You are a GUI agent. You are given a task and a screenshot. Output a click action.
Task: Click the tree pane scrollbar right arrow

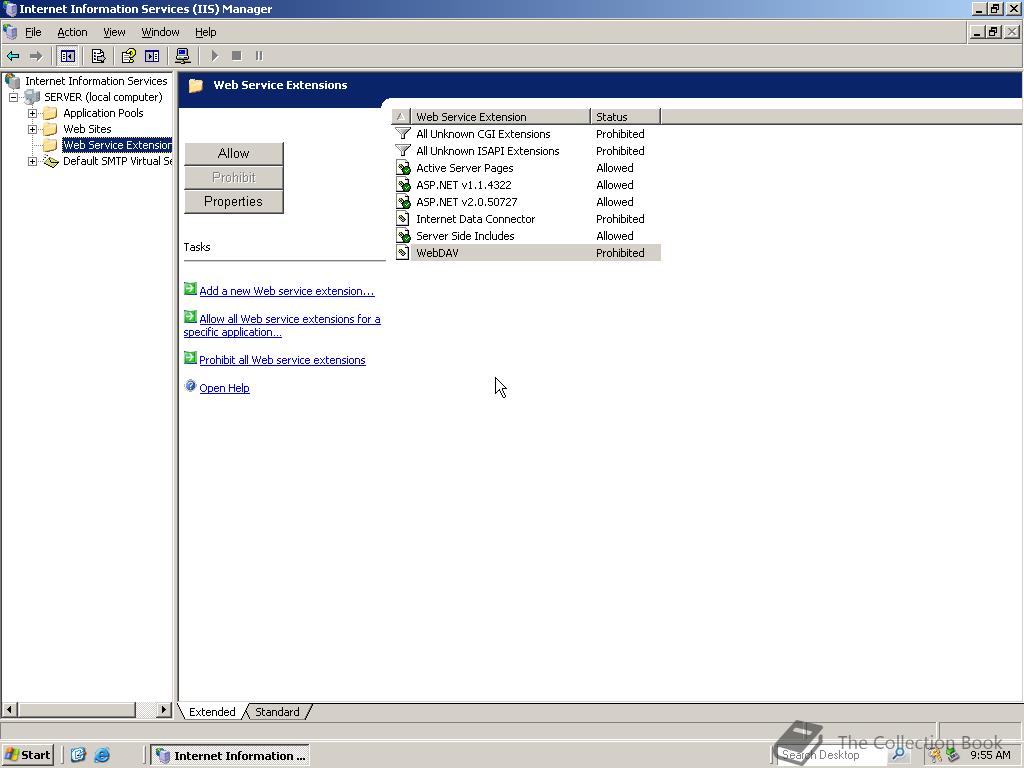pyautogui.click(x=164, y=709)
